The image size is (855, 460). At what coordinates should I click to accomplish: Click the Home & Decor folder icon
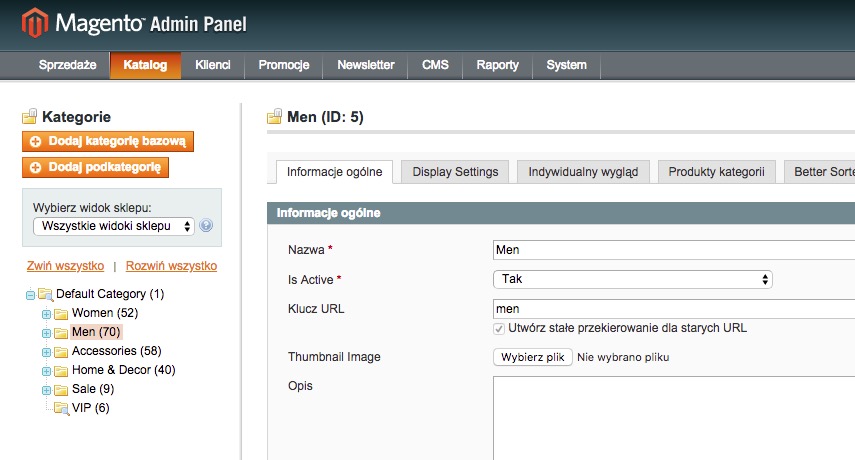coord(60,371)
